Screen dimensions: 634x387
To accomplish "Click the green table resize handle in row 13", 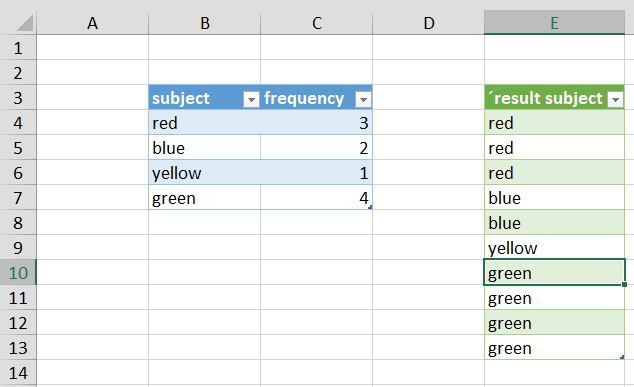I will tap(622, 357).
